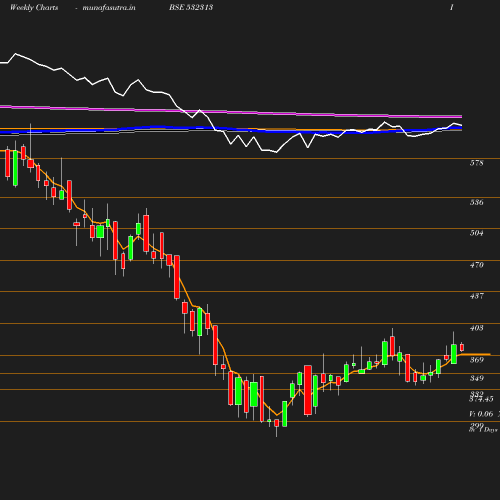This screenshot has height=500, width=500.
Task: Click the 536 price axis label
Action: pos(476,202)
